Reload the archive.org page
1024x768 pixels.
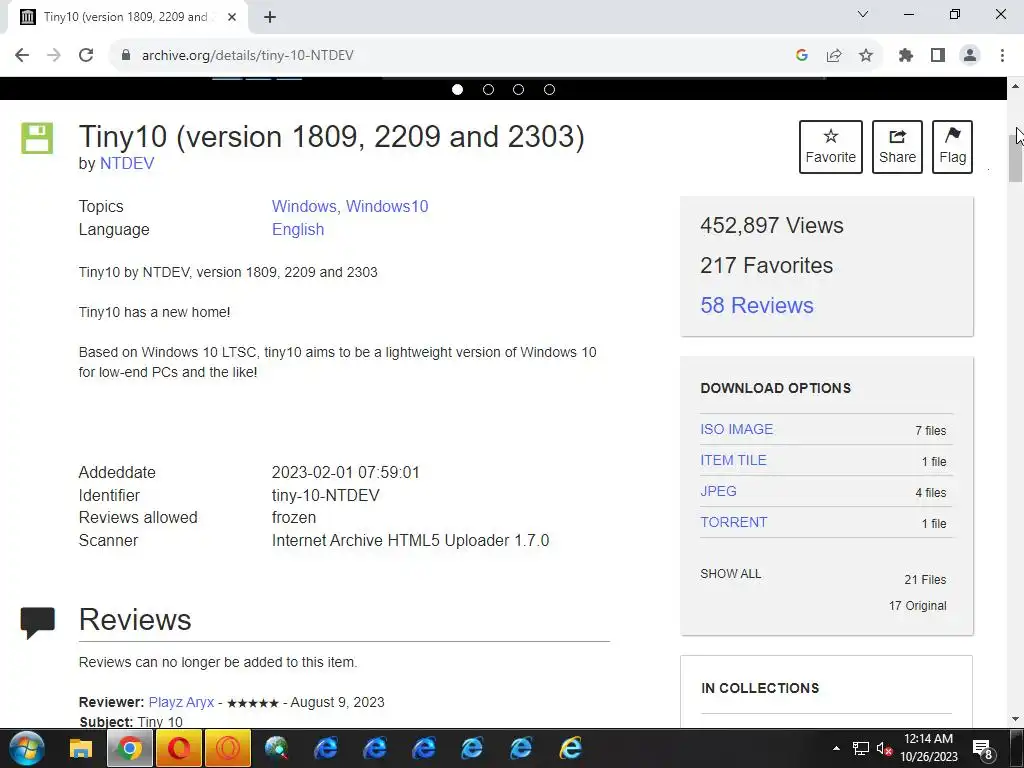[86, 55]
